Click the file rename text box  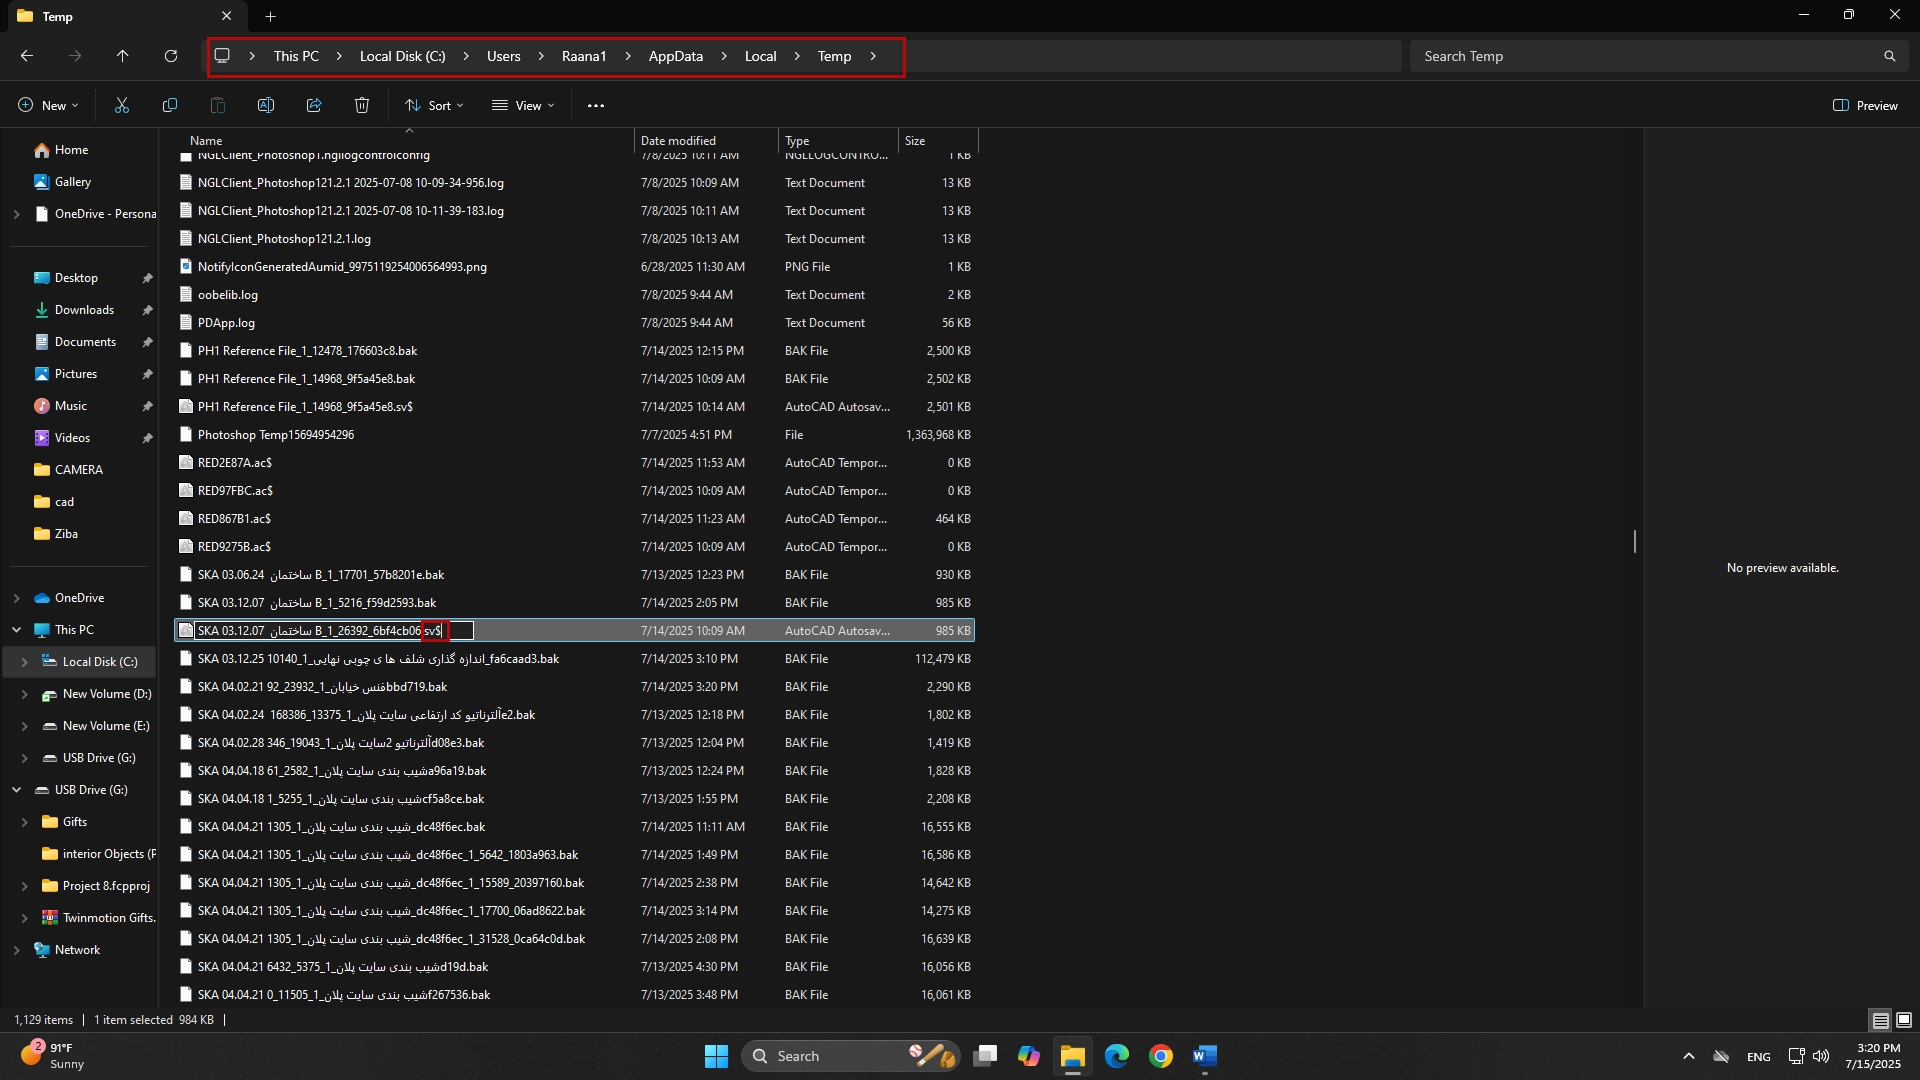[x=334, y=631]
